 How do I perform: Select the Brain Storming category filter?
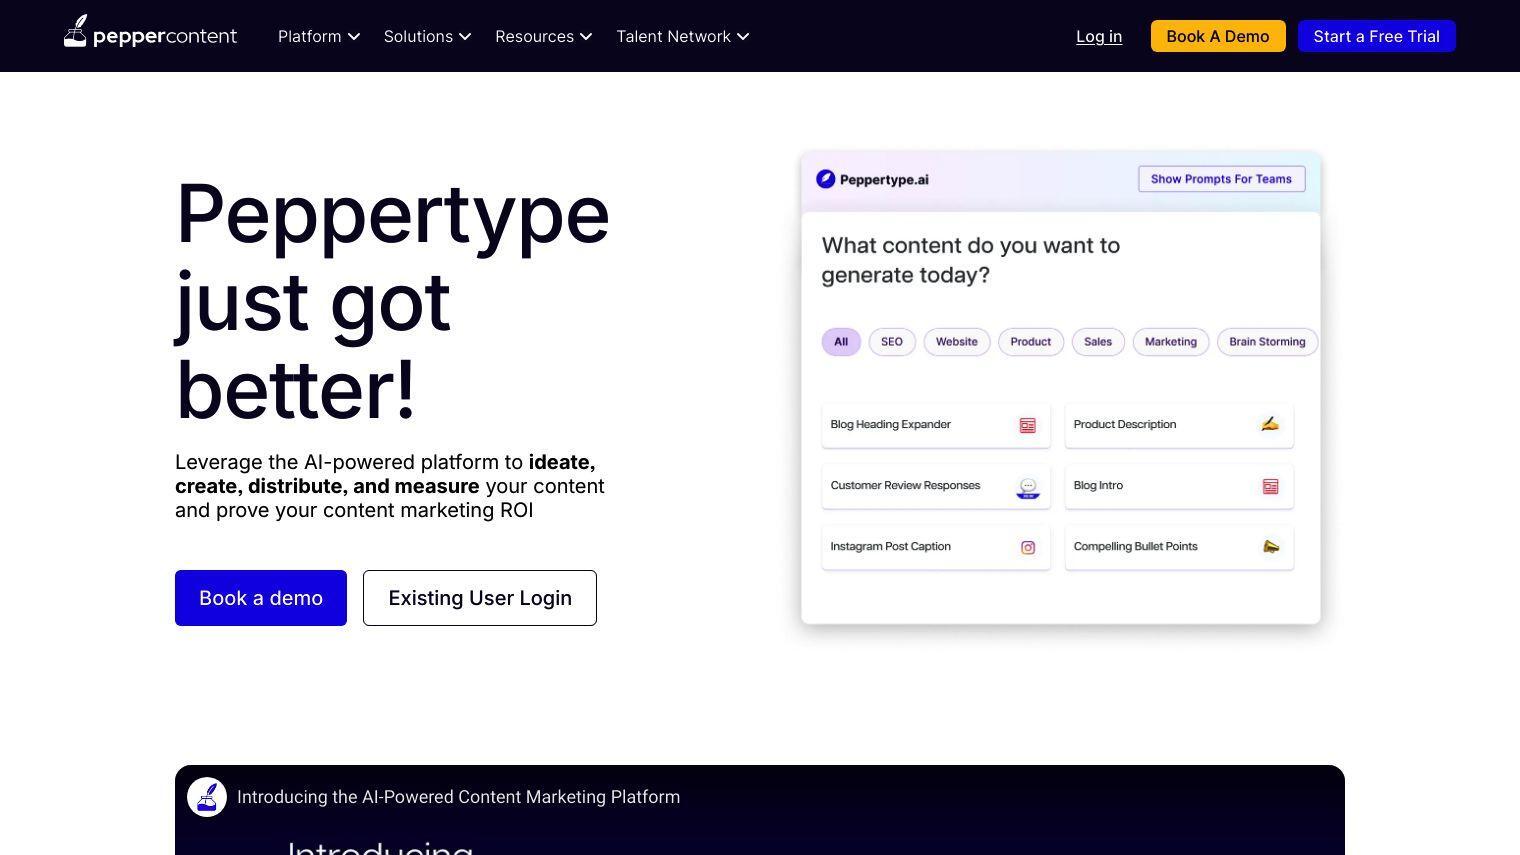1267,342
